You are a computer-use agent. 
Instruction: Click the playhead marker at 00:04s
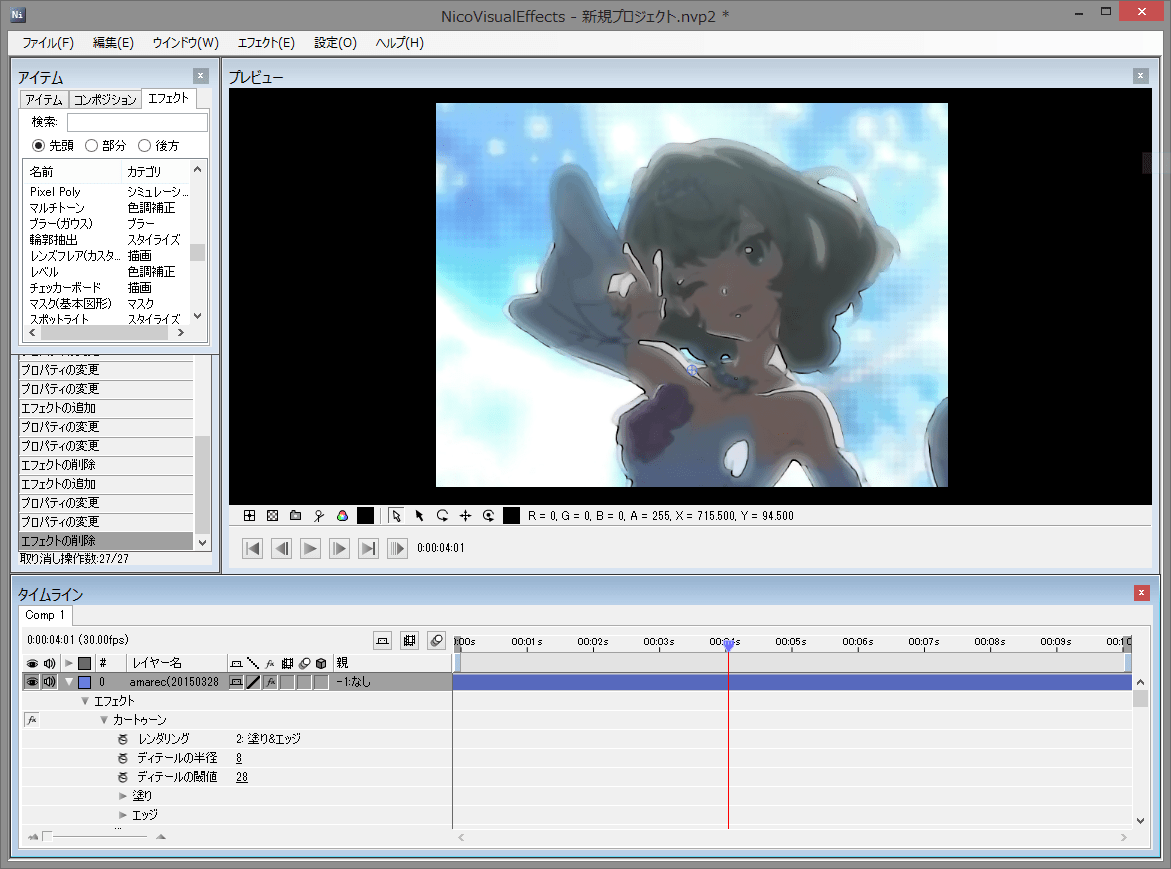(728, 645)
